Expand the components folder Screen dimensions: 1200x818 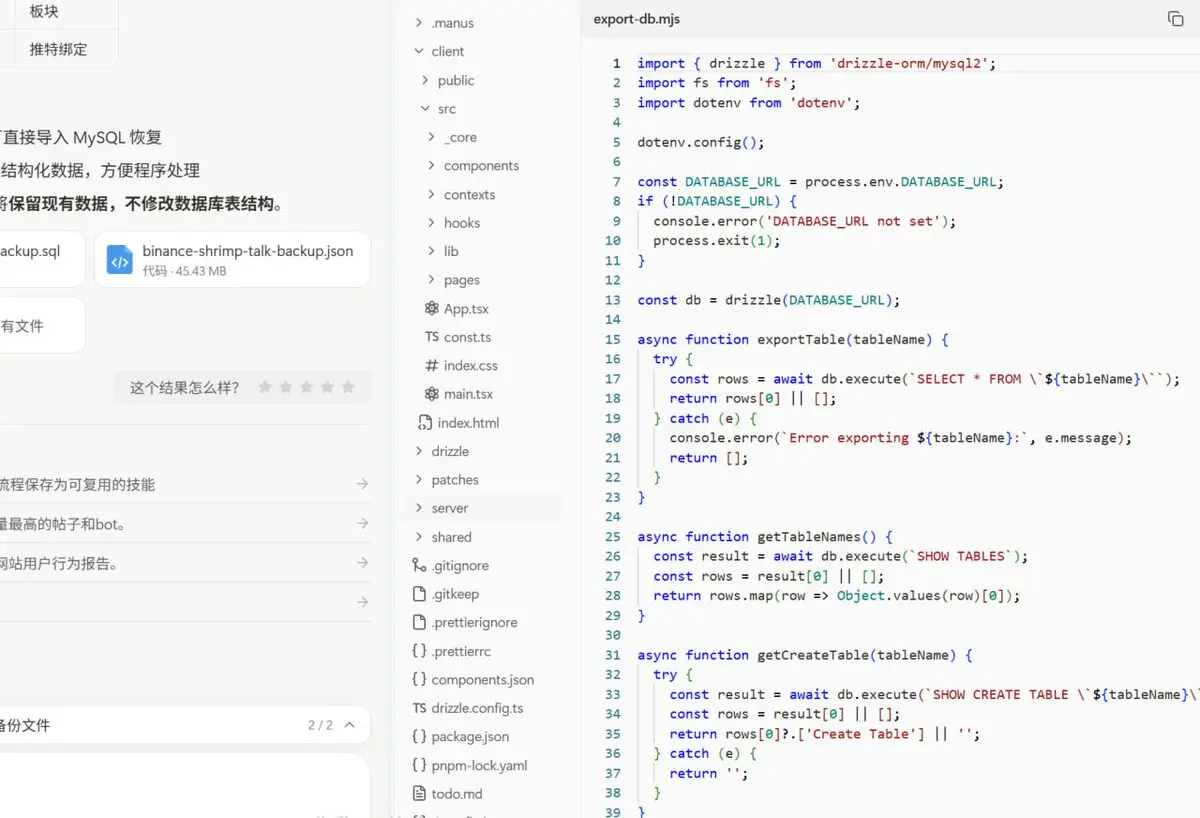[431, 166]
